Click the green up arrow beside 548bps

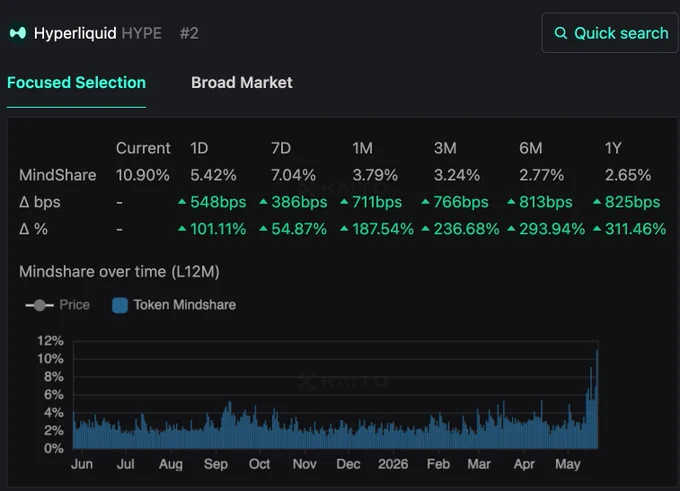coord(182,202)
